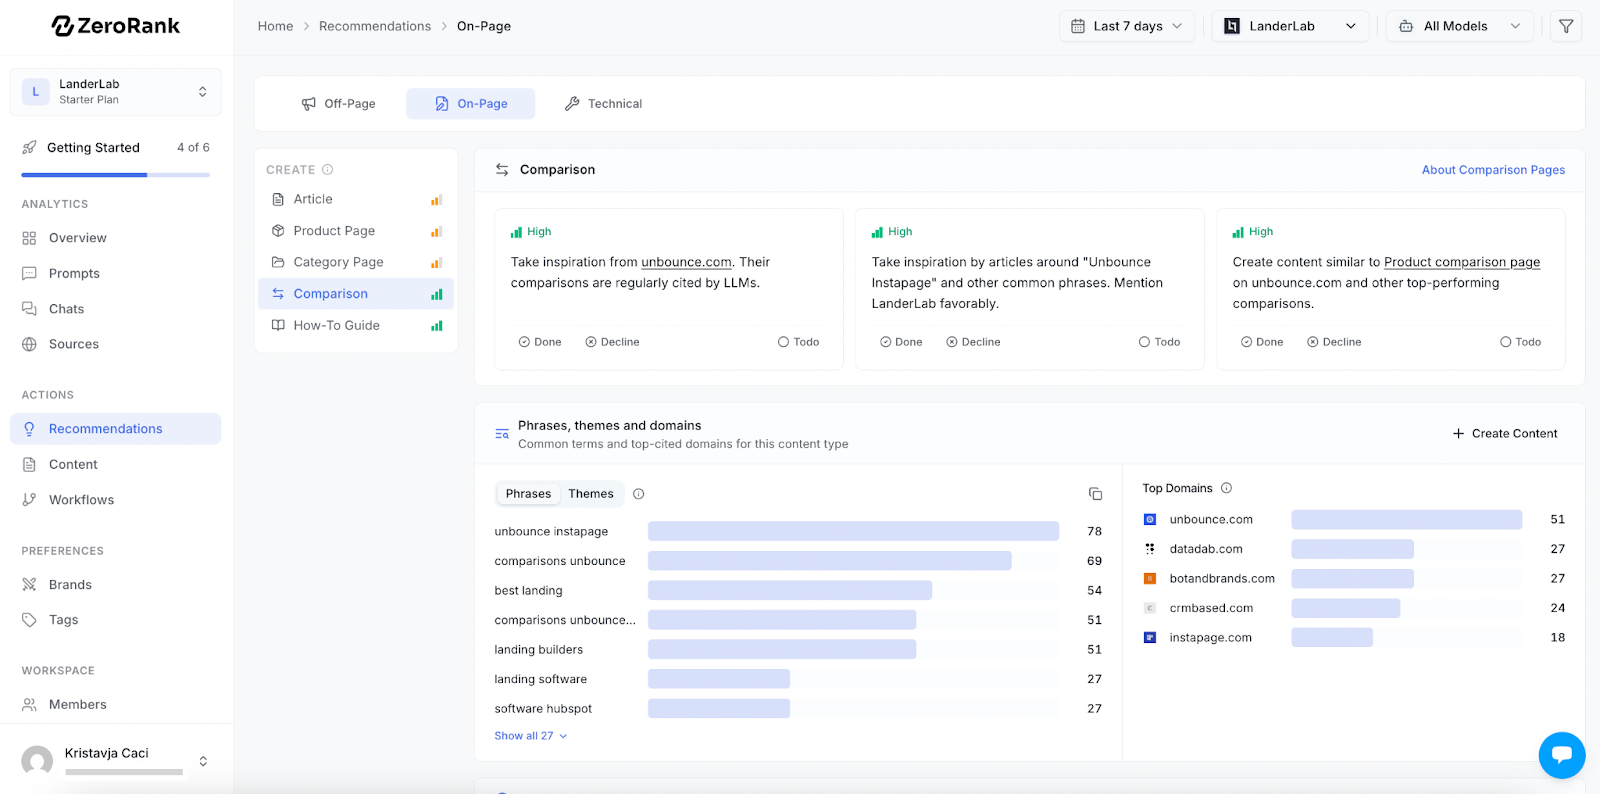Click the user profile progress bar
The height and width of the screenshot is (794, 1600).
point(124,772)
